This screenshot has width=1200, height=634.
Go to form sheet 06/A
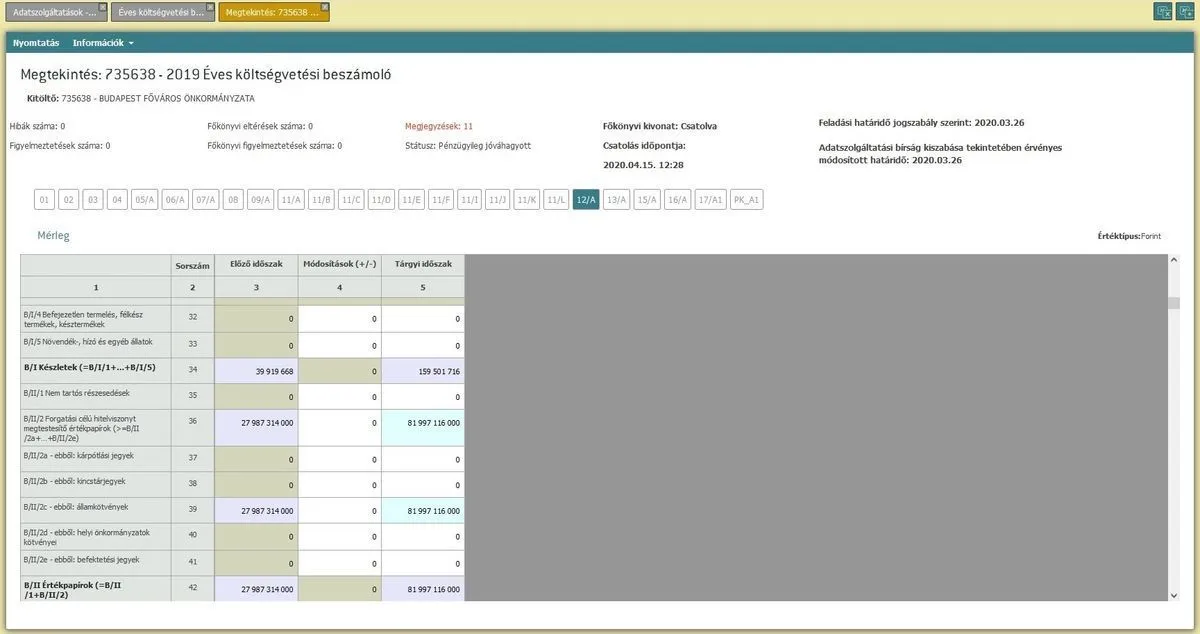pyautogui.click(x=175, y=199)
